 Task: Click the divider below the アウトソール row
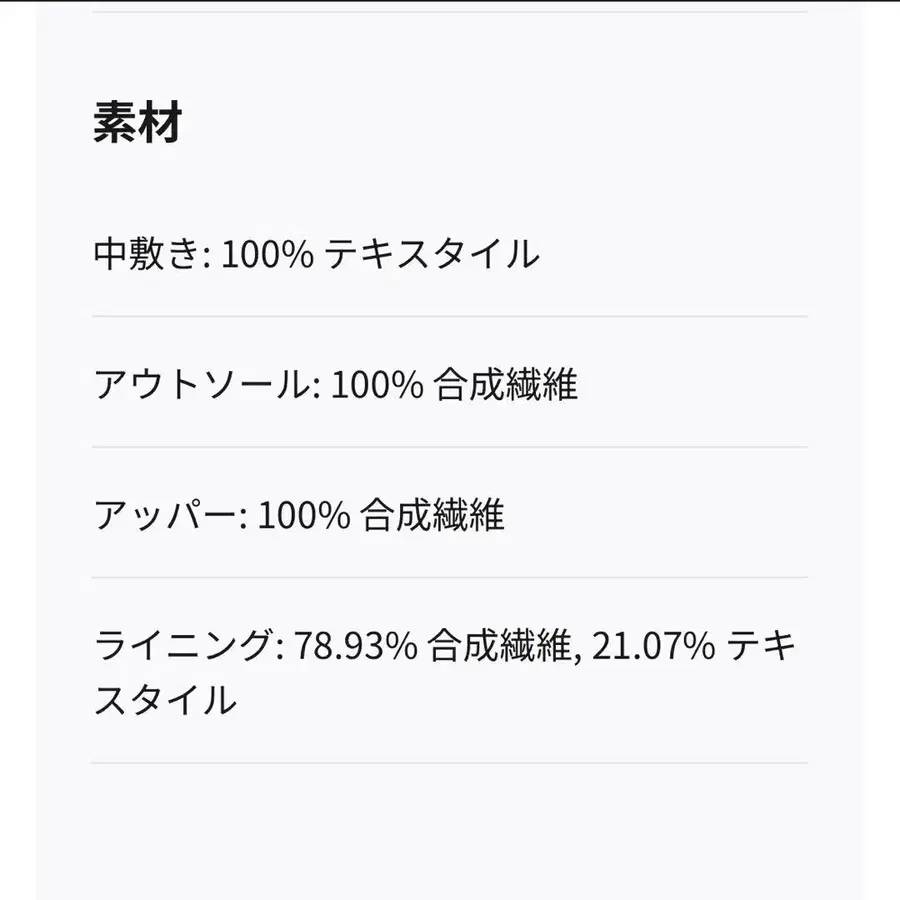click(449, 447)
